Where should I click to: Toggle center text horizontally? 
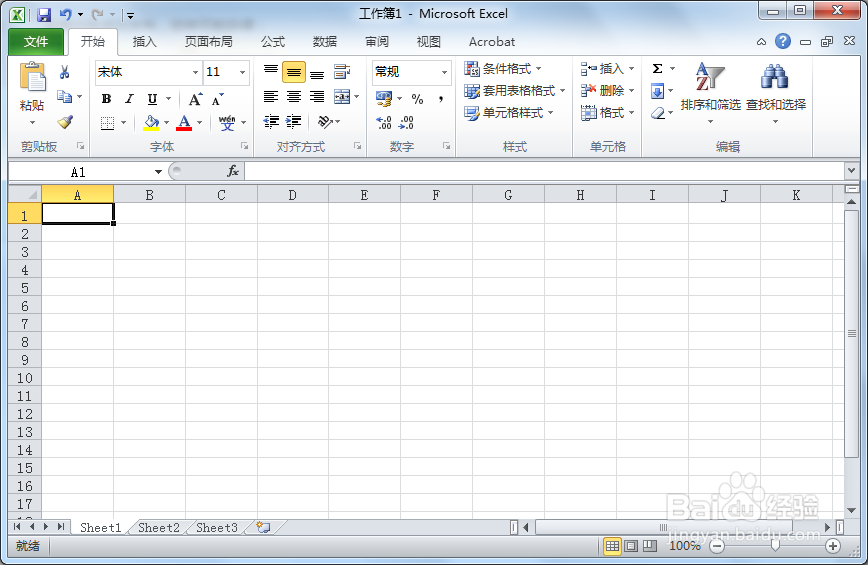tap(293, 97)
